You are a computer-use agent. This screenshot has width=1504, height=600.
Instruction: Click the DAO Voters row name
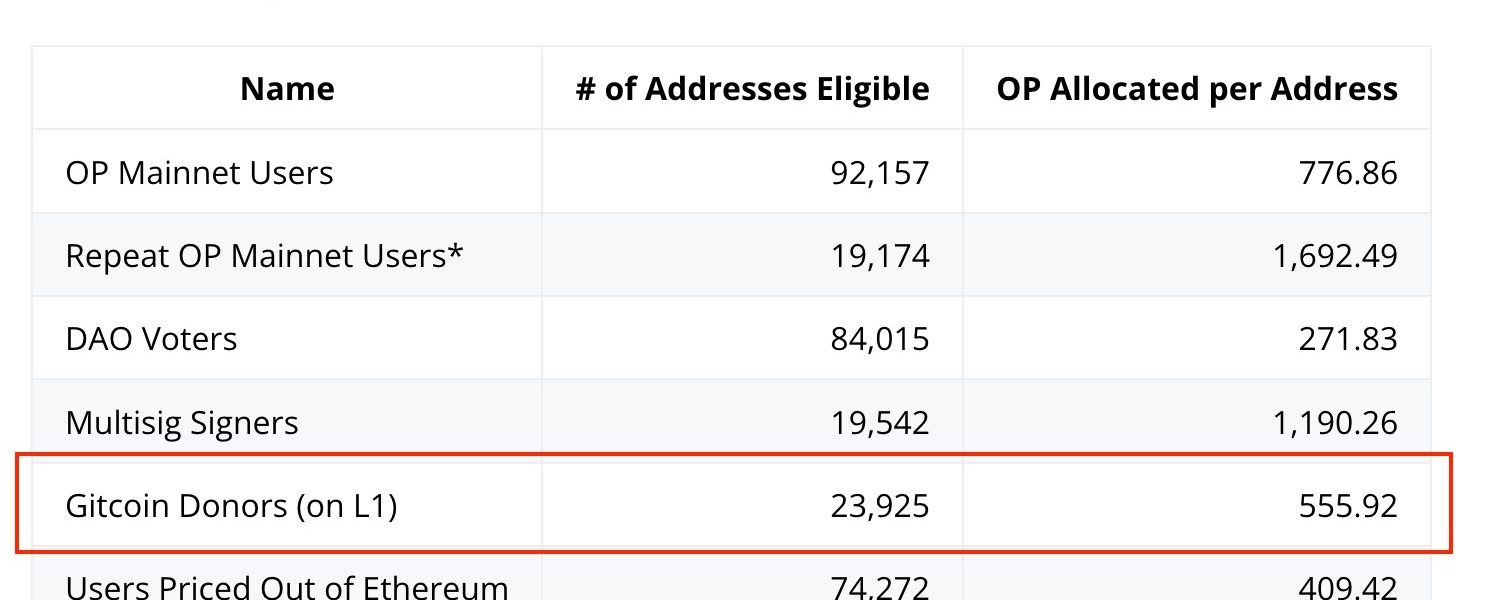point(151,339)
